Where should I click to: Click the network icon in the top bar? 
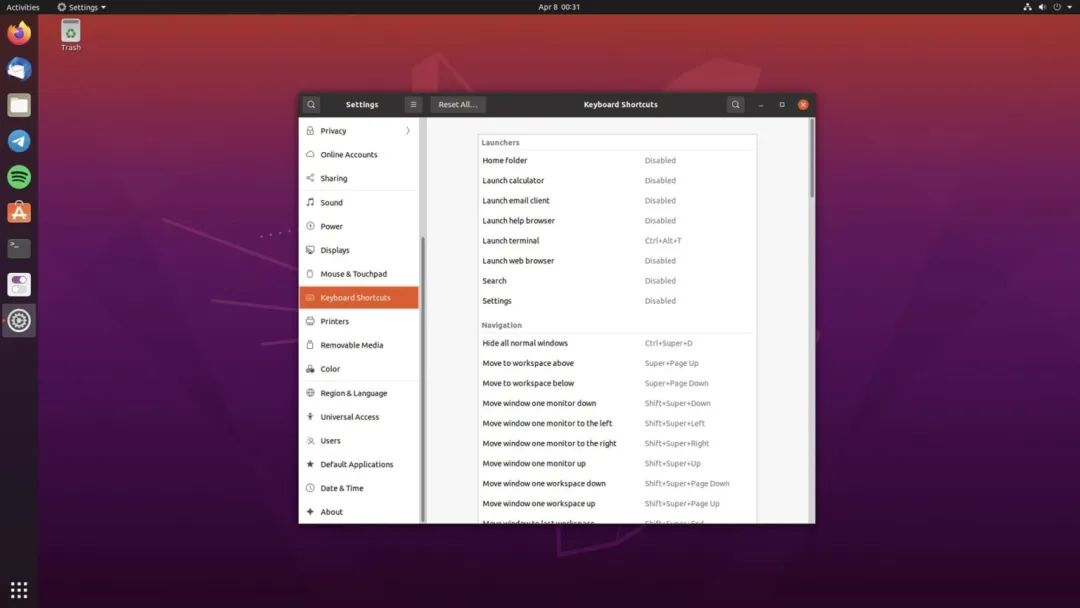coord(1027,7)
